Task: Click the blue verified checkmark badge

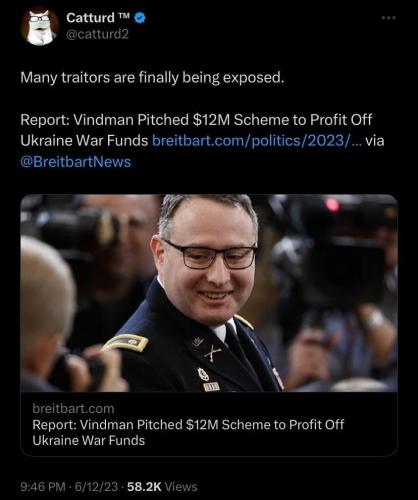Action: pos(140,18)
